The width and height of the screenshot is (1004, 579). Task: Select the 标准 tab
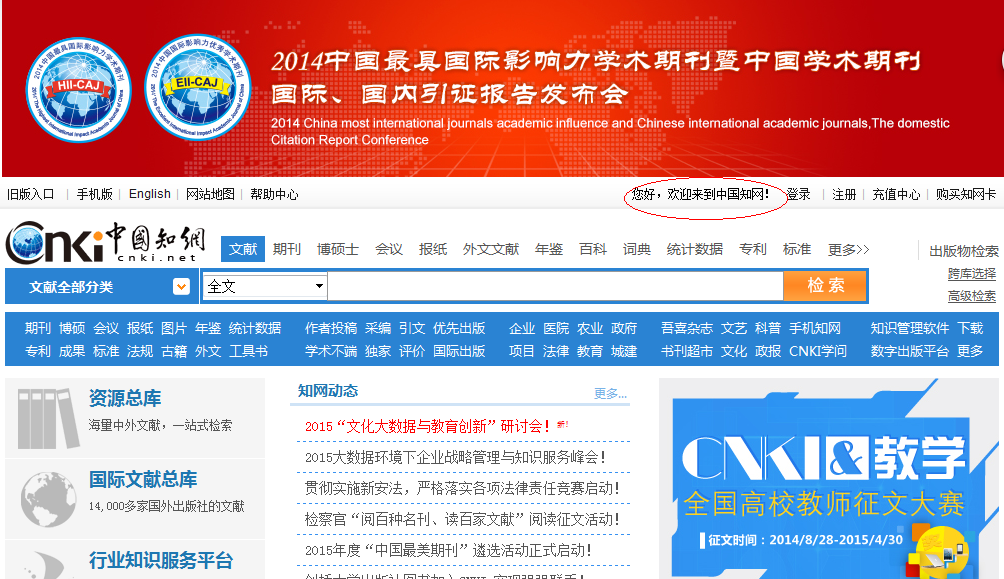pos(797,249)
